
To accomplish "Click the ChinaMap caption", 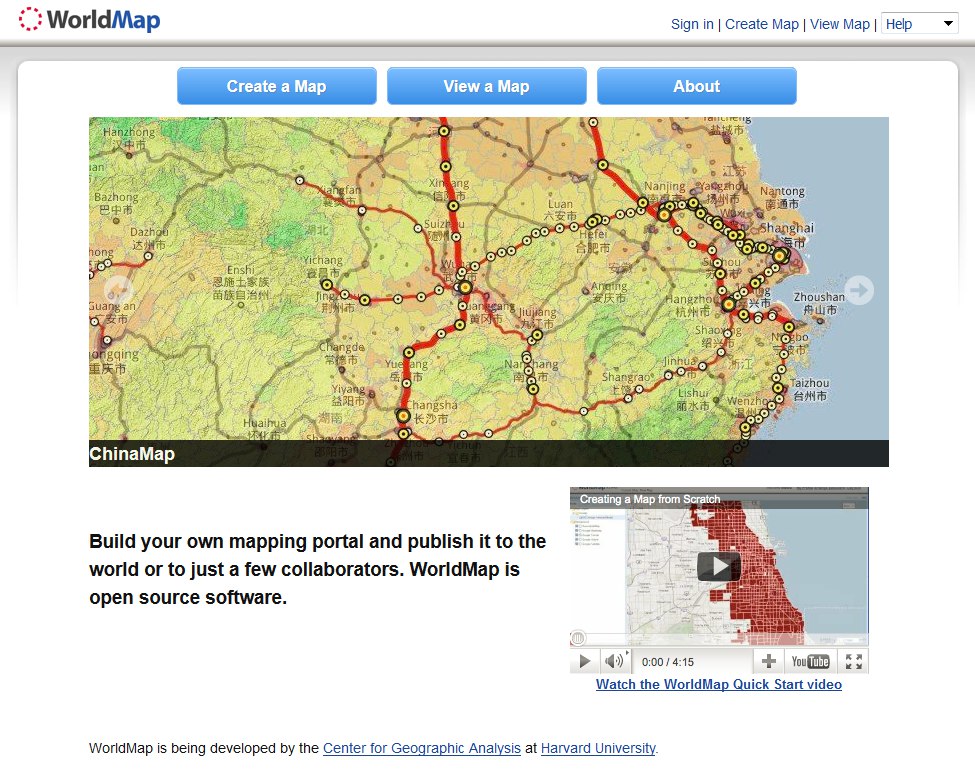I will pyautogui.click(x=132, y=454).
